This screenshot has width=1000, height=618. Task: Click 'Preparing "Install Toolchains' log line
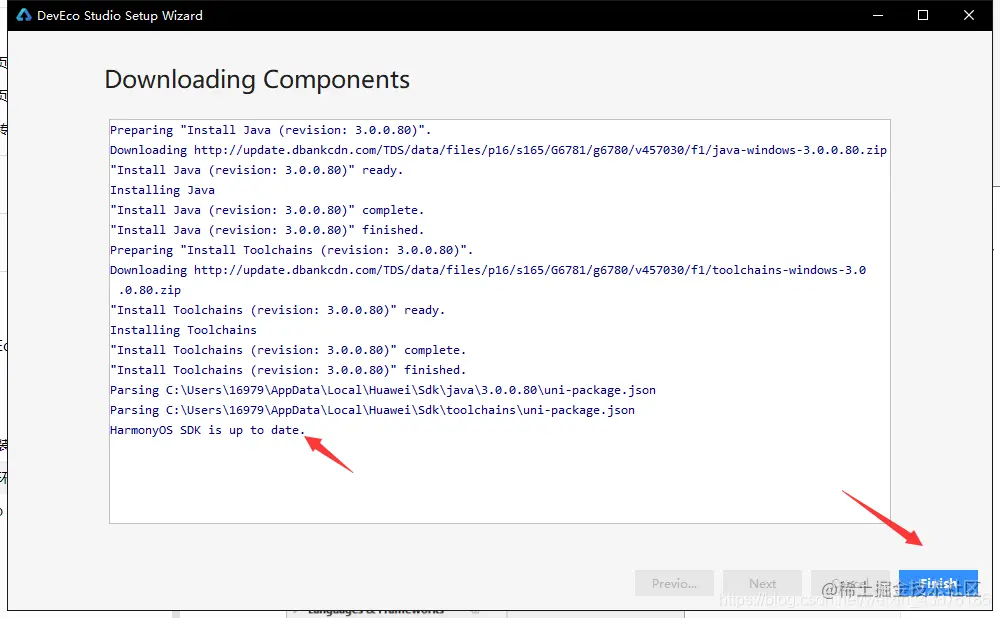tap(291, 250)
